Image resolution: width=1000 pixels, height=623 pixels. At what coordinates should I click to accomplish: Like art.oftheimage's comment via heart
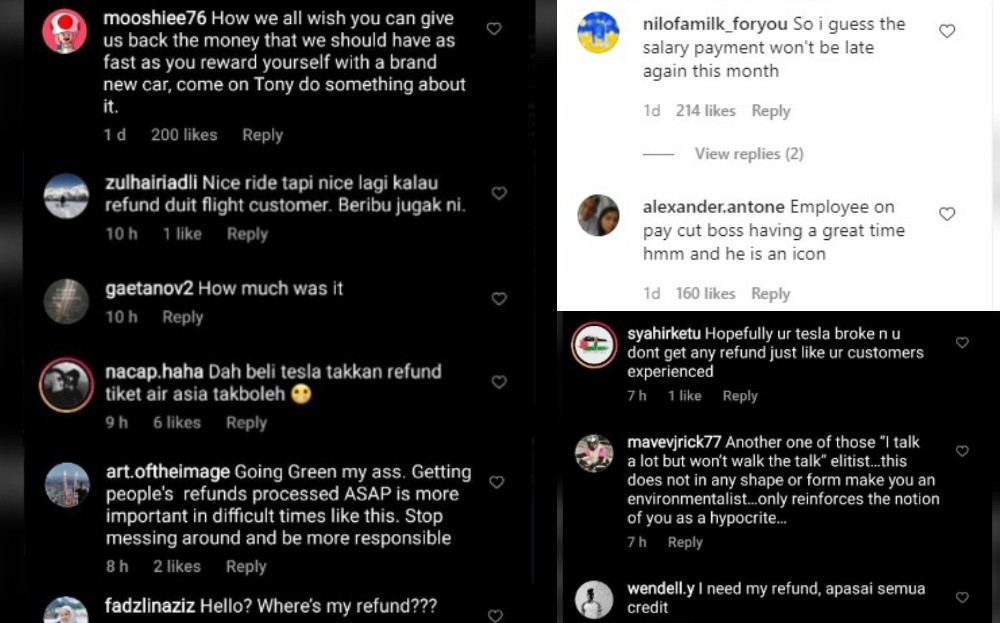pyautogui.click(x=496, y=482)
